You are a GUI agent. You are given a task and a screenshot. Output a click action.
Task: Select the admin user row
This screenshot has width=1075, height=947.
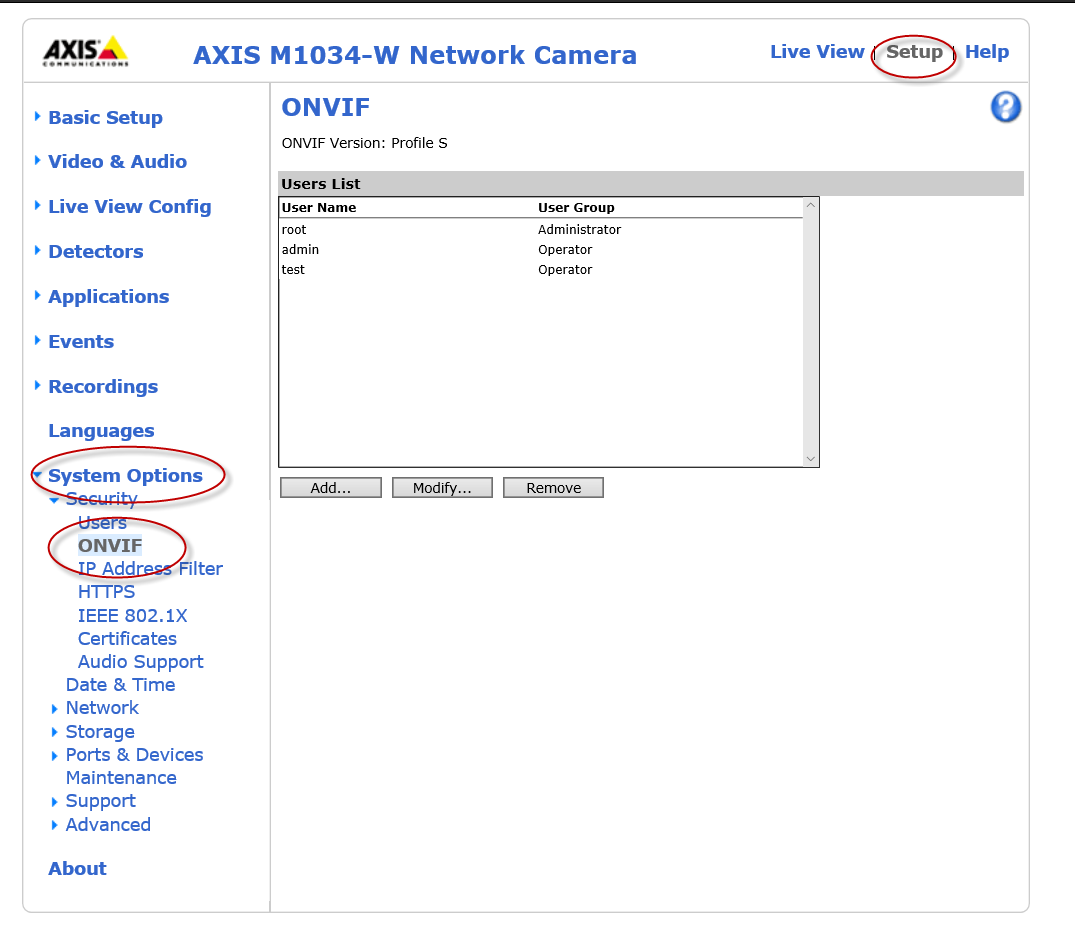coord(541,250)
